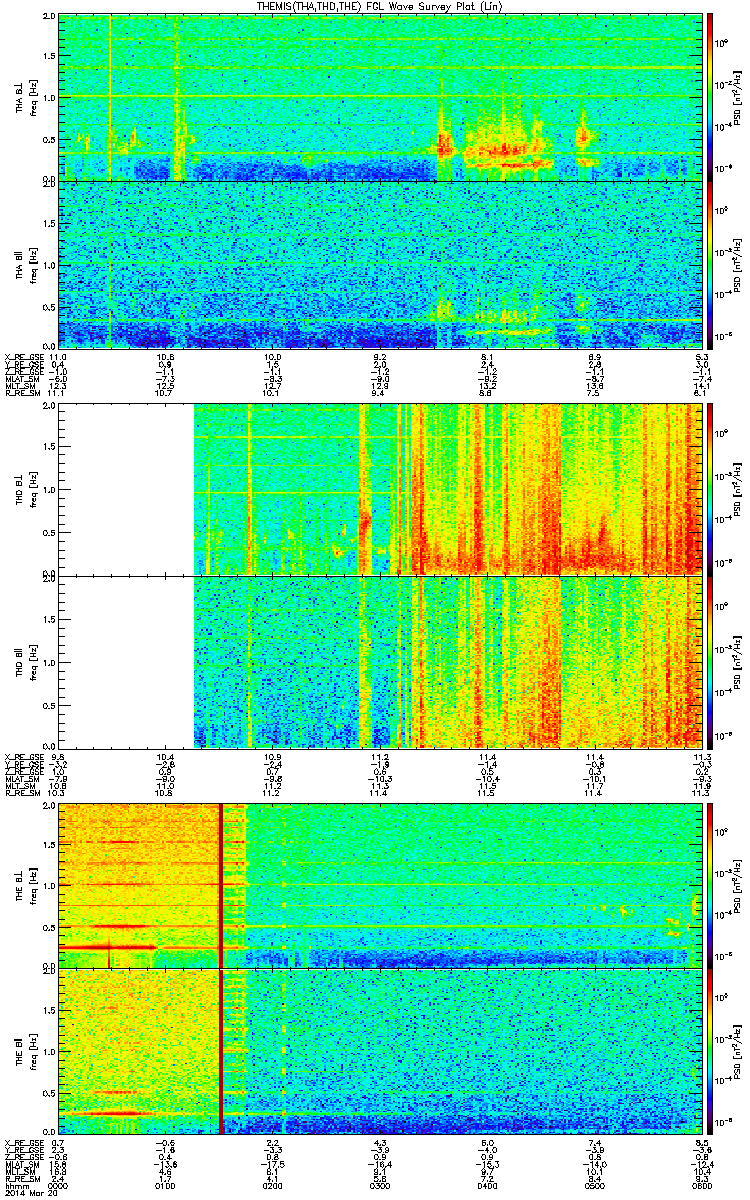Select the THA B-perpendicular spectrogram panel
The image size is (750, 1200).
tap(380, 97)
